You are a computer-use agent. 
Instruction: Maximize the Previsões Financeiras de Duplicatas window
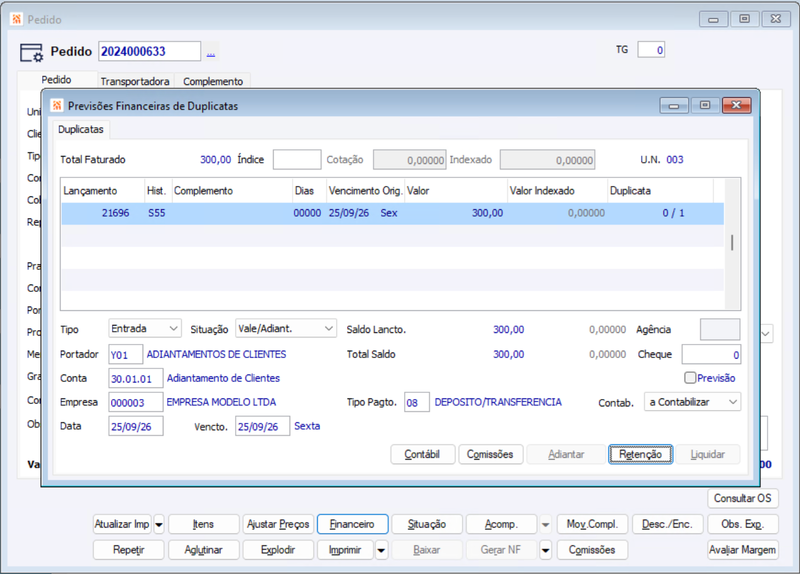705,105
